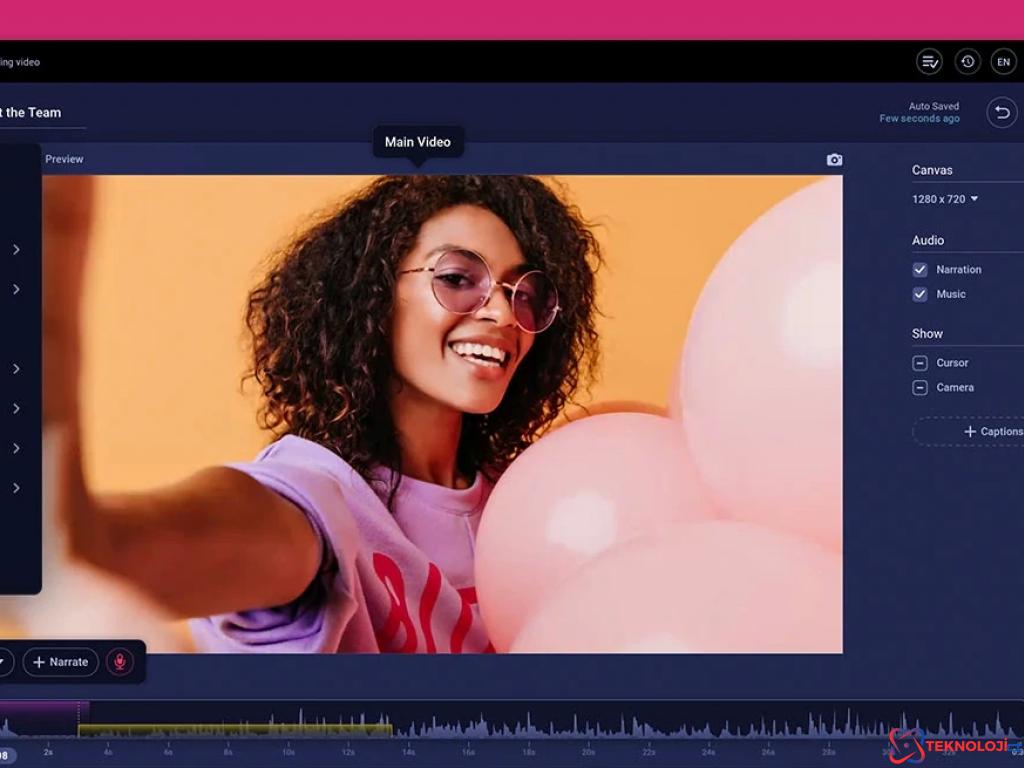The height and width of the screenshot is (768, 1024).
Task: Click the + Narrate button
Action: pyautogui.click(x=60, y=662)
